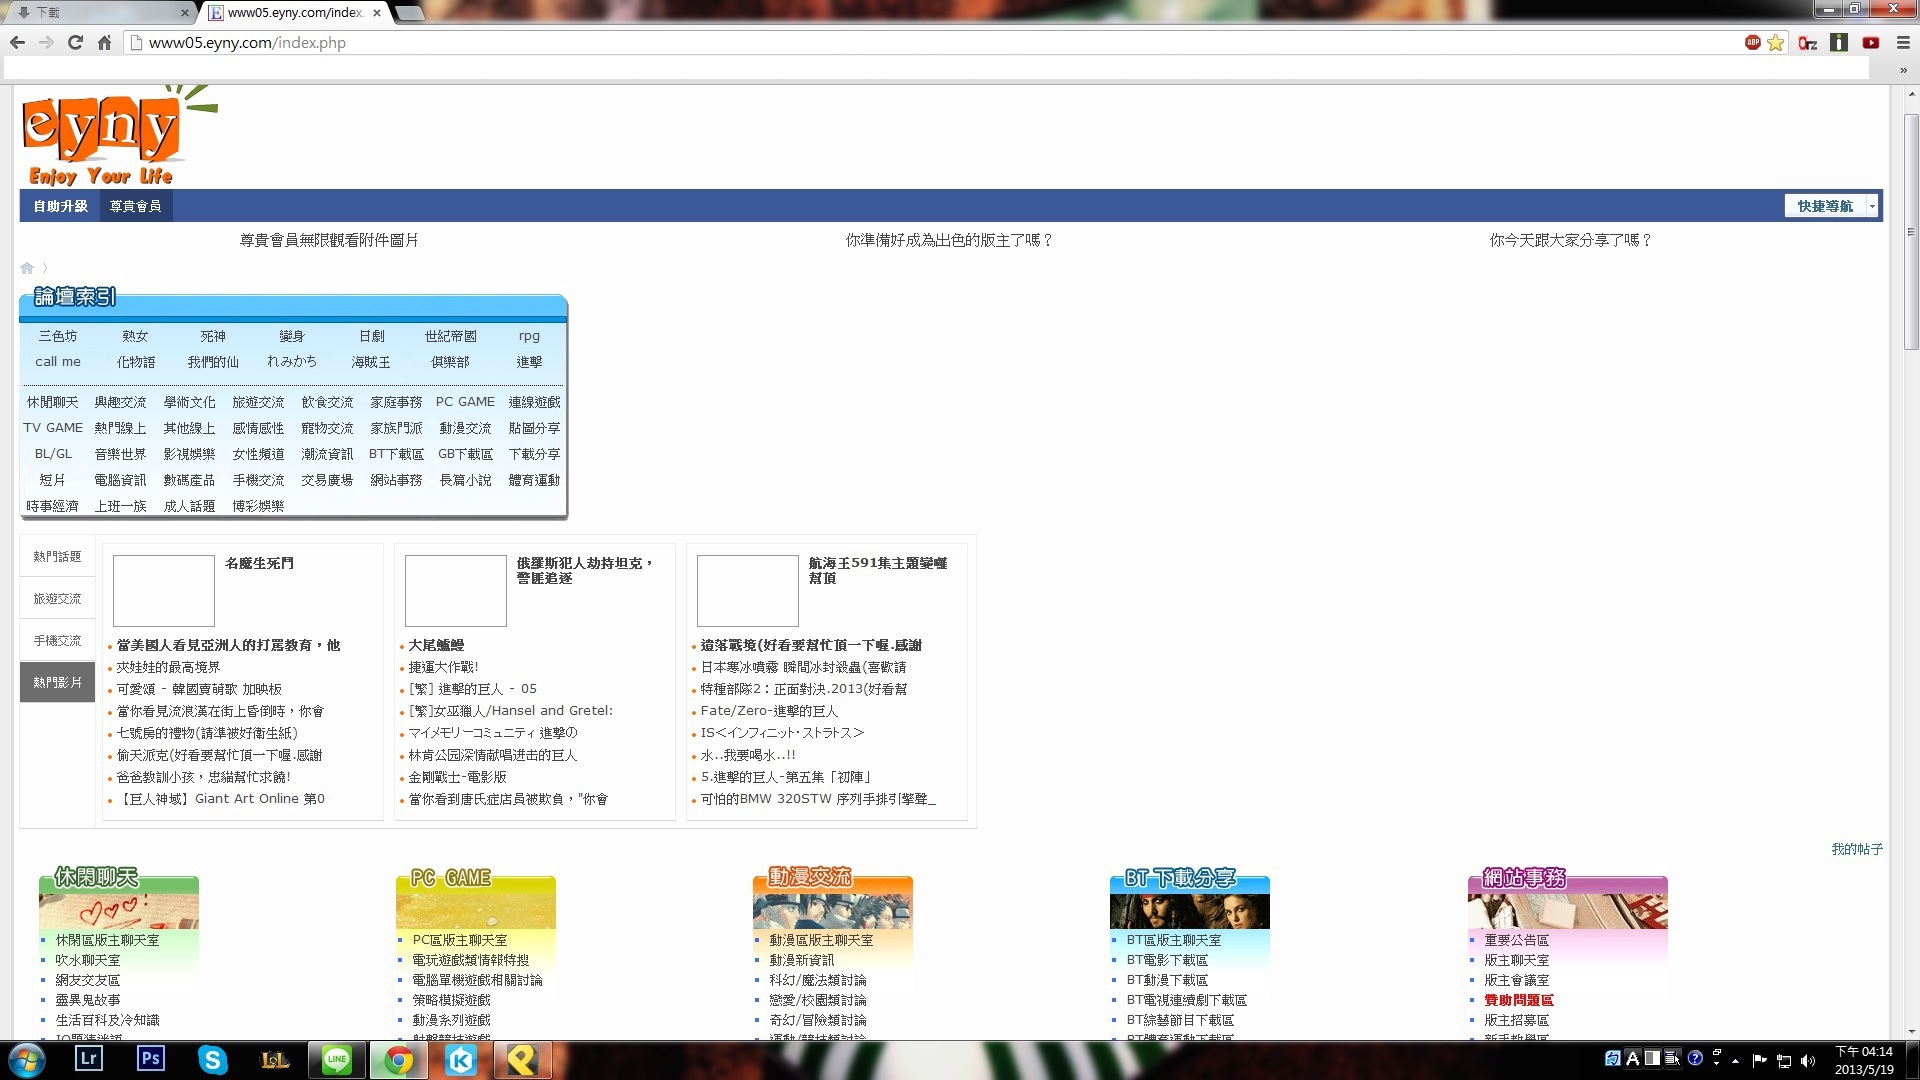Close the eyny browser tab

[377, 13]
